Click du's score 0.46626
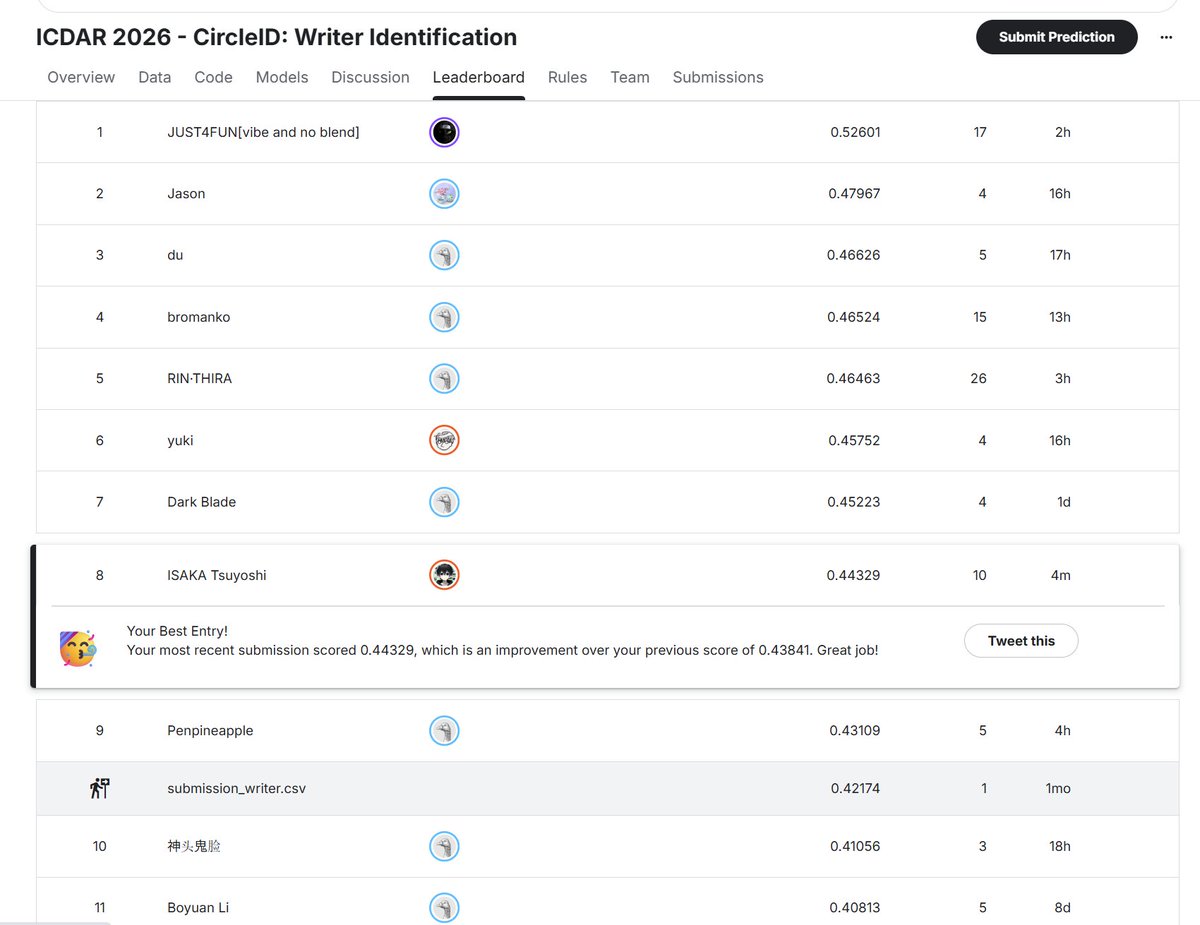This screenshot has width=1200, height=925. click(854, 255)
